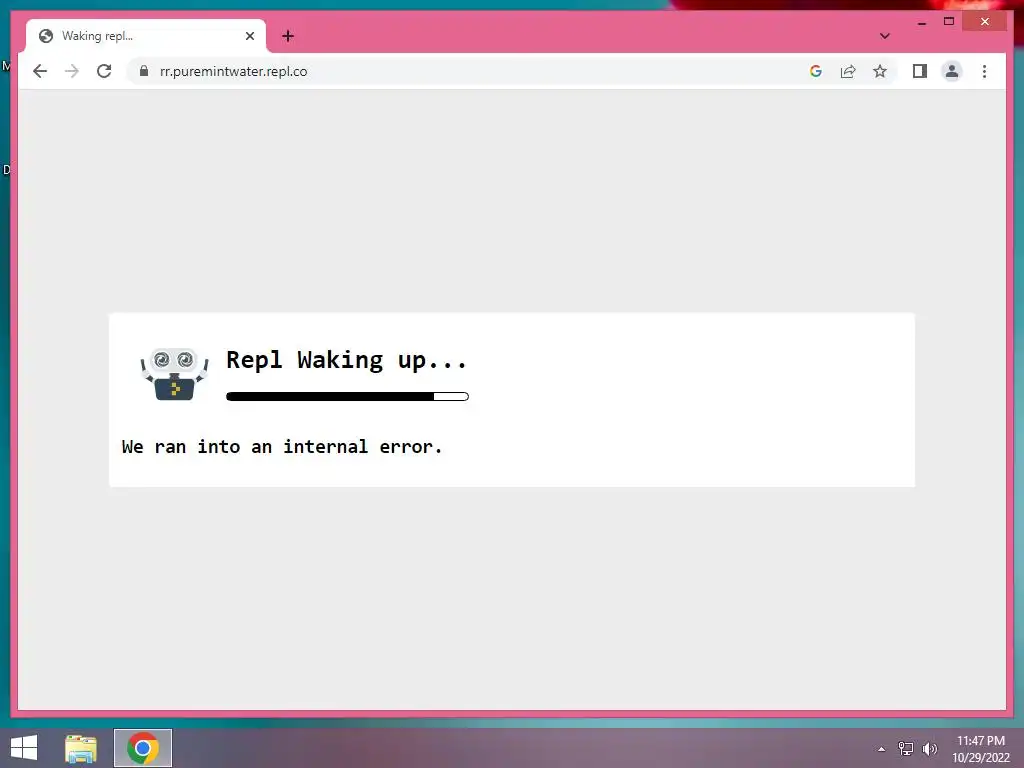Close the Chrome window
The height and width of the screenshot is (768, 1024).
pyautogui.click(x=985, y=22)
